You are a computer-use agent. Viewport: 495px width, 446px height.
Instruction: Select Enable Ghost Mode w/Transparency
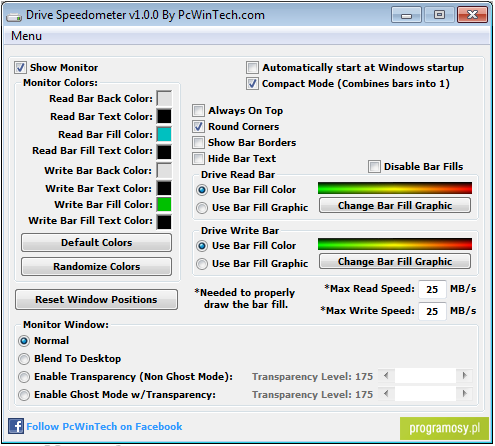click(24, 395)
